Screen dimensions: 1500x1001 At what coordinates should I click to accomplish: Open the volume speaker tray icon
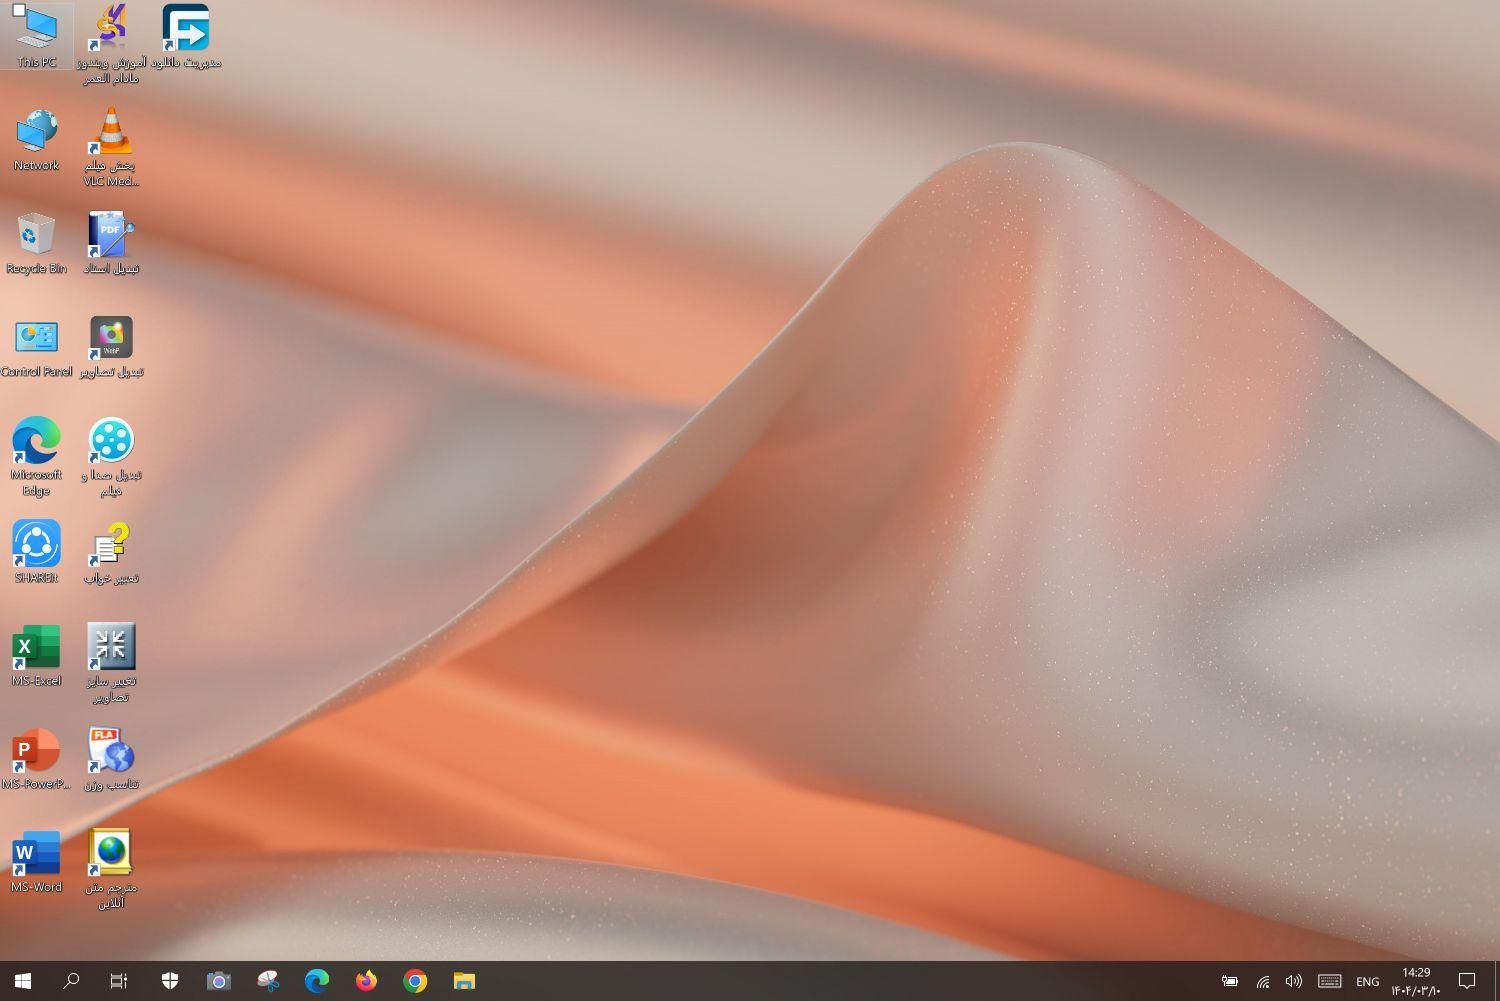tap(1294, 981)
